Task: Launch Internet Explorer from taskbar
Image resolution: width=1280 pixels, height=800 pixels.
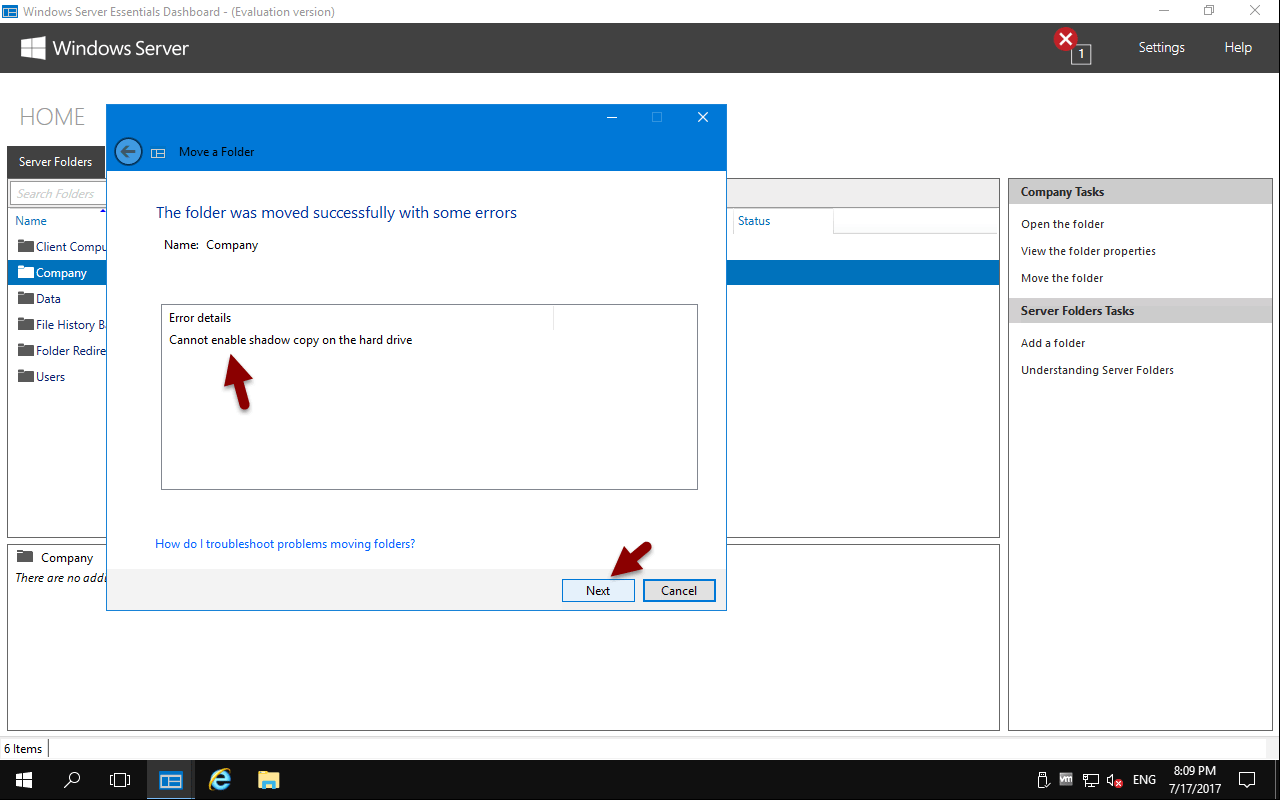Action: [x=220, y=780]
